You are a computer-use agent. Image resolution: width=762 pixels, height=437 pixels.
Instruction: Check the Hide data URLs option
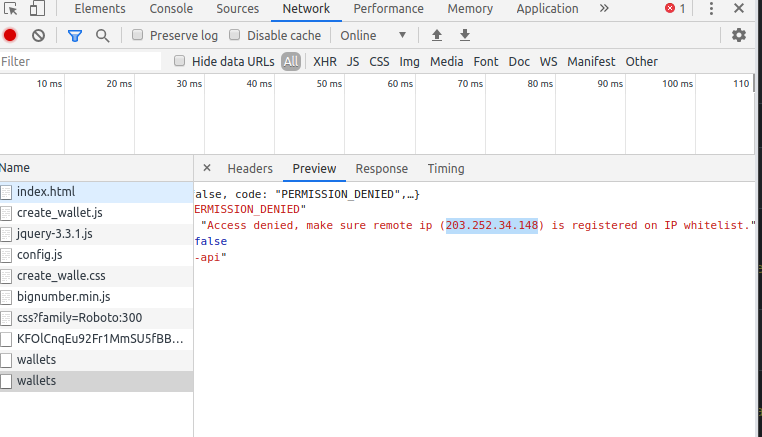(180, 61)
